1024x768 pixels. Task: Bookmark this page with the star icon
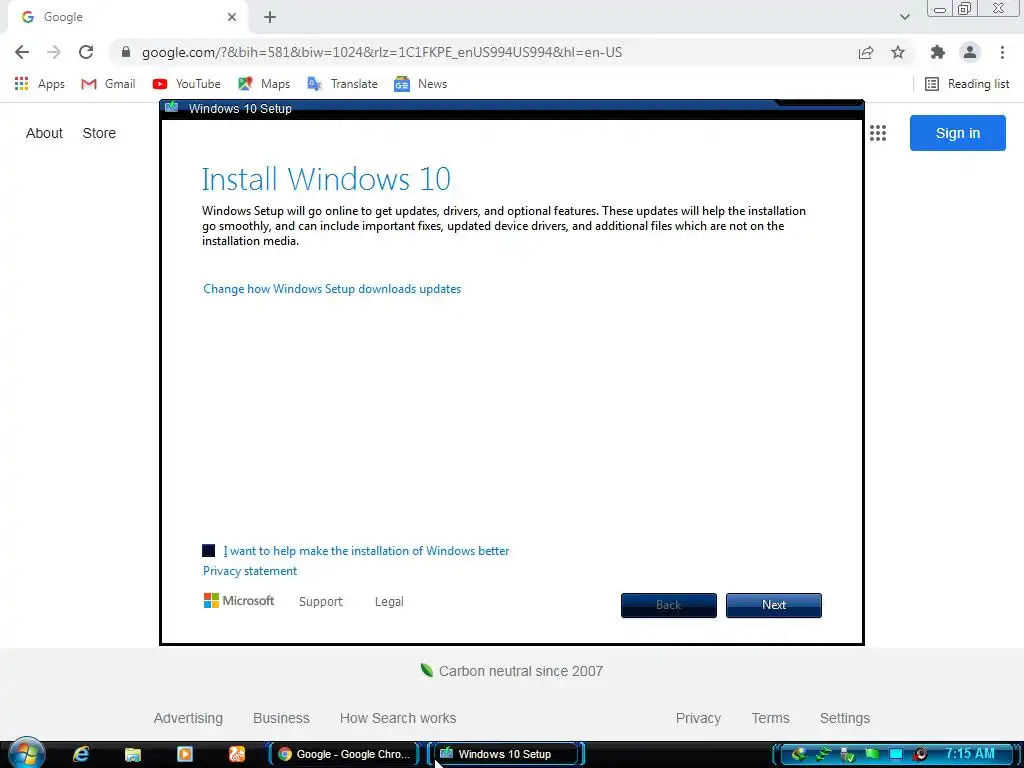pyautogui.click(x=898, y=52)
